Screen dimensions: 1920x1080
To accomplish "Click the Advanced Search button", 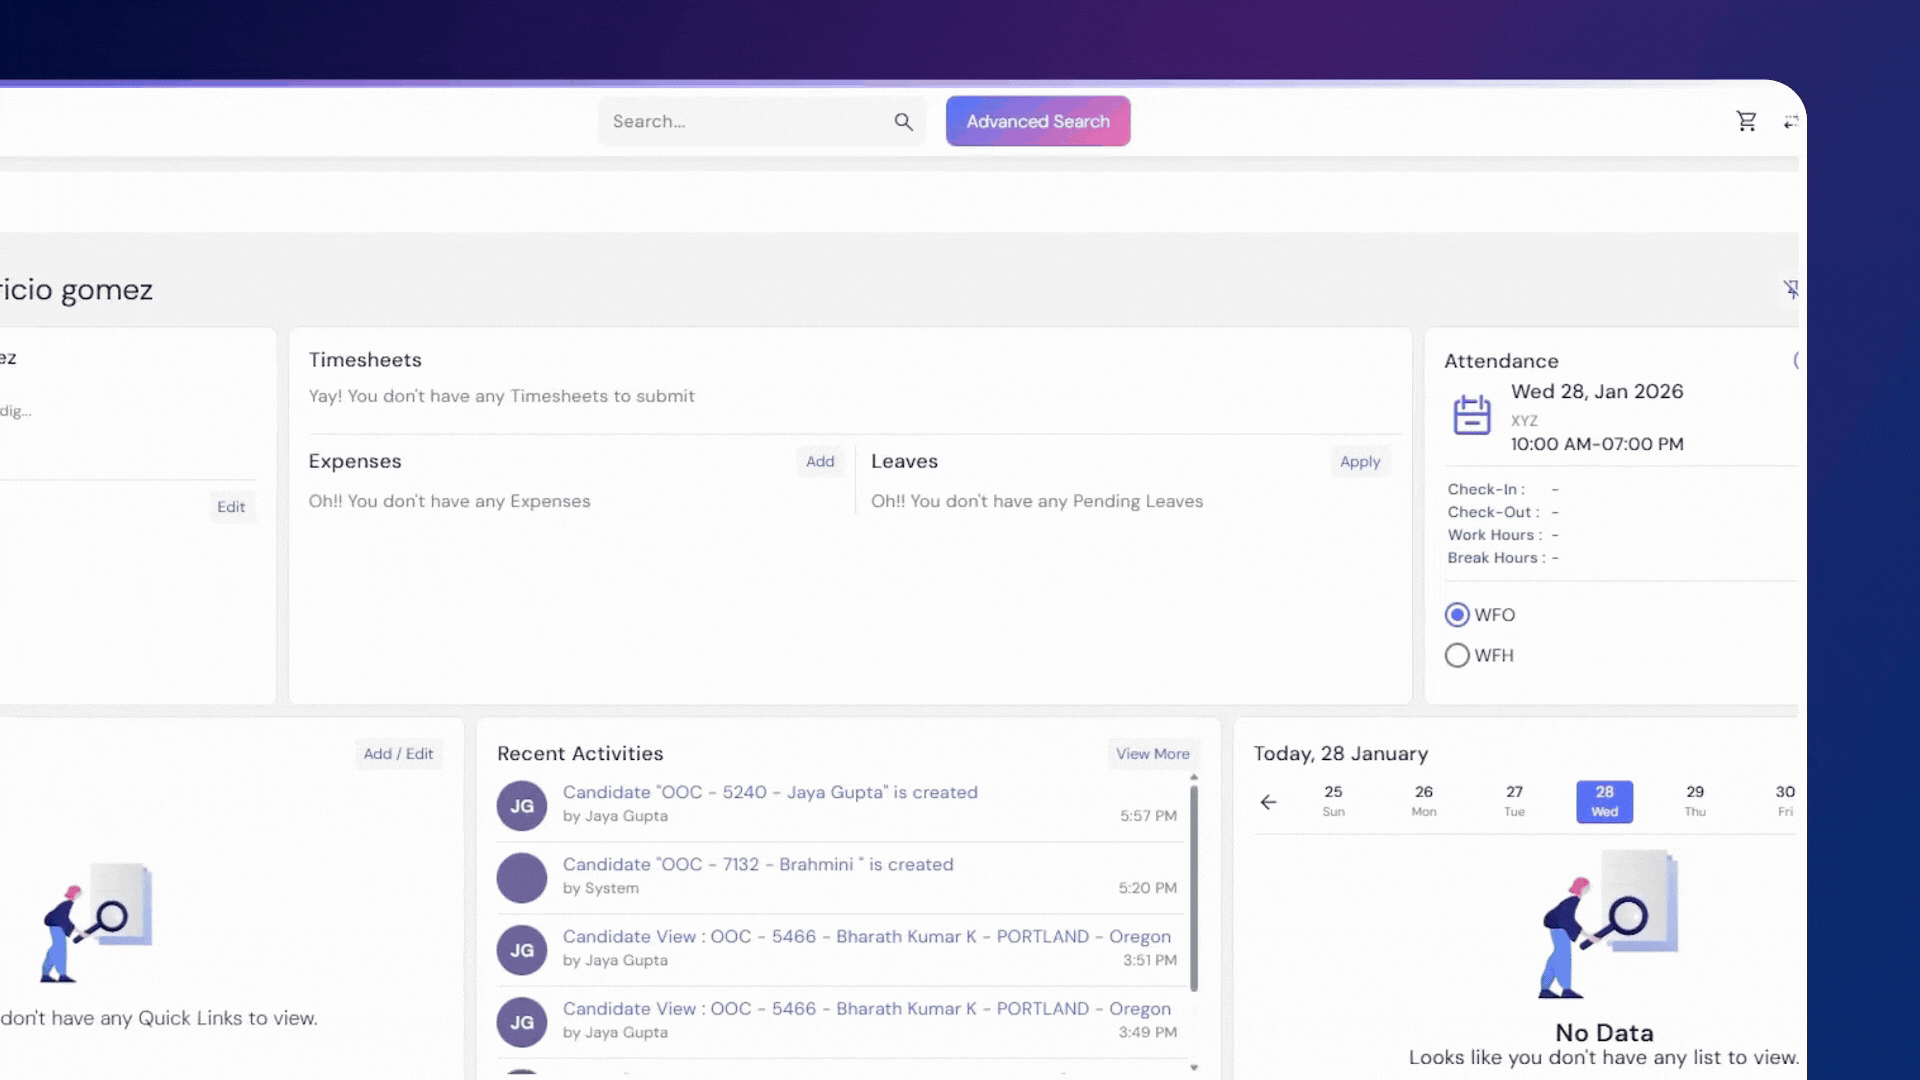I will [x=1038, y=121].
